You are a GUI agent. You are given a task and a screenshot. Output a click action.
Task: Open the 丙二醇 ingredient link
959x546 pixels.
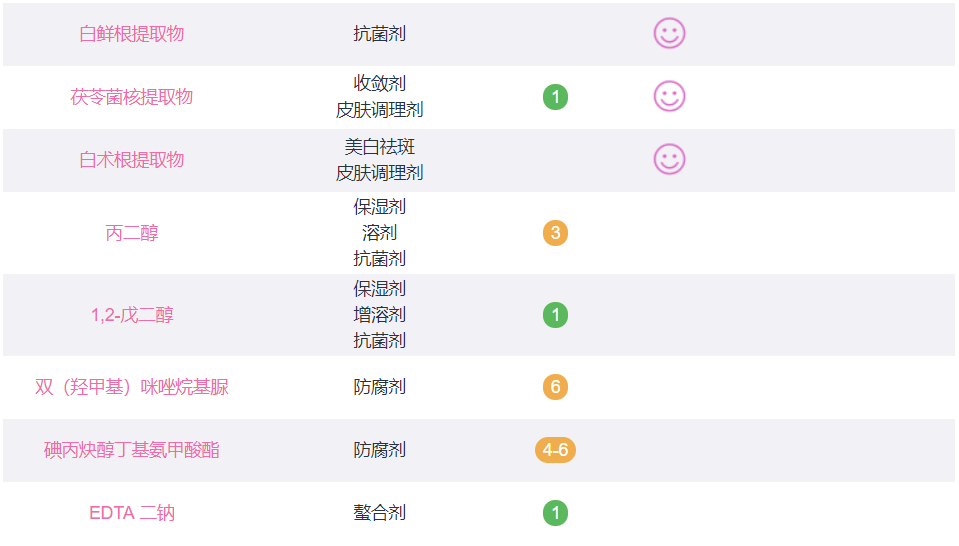(x=131, y=233)
